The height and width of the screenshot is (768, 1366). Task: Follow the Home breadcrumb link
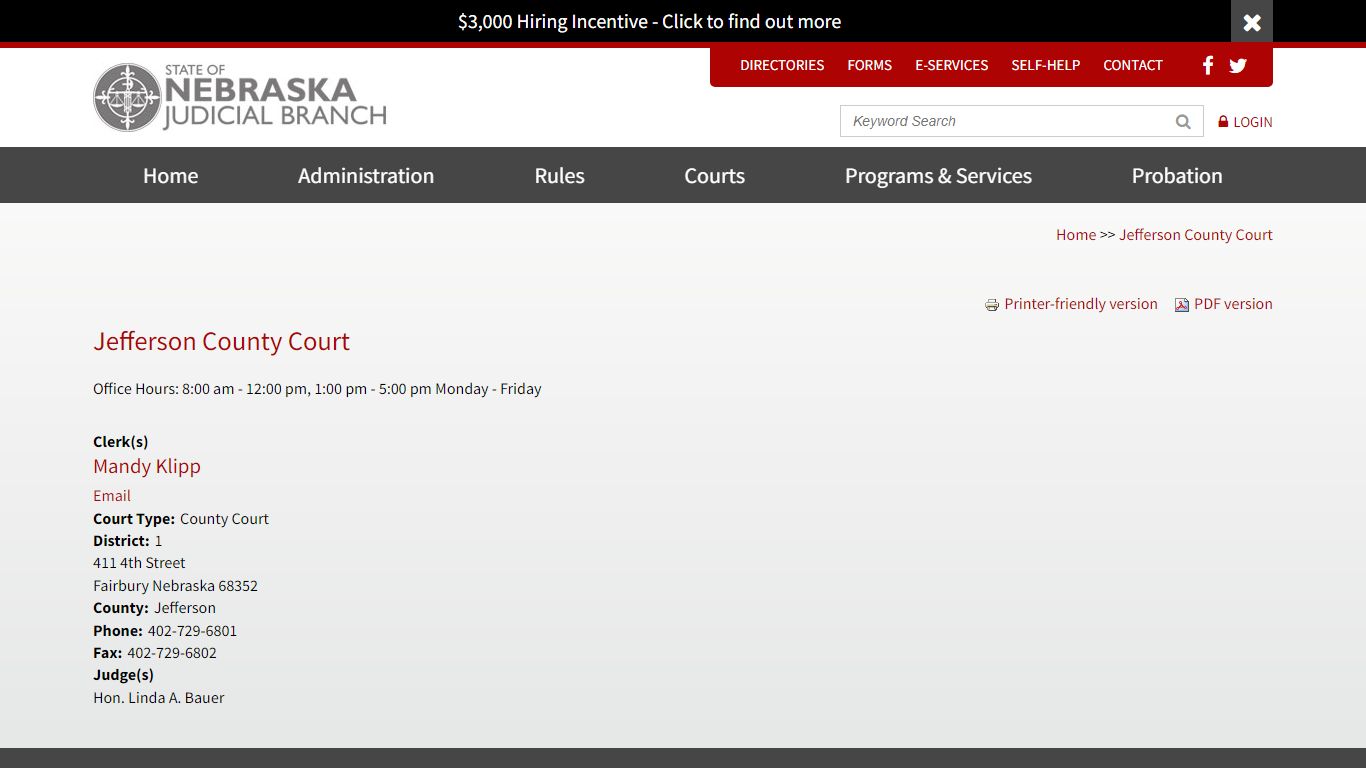[1076, 235]
